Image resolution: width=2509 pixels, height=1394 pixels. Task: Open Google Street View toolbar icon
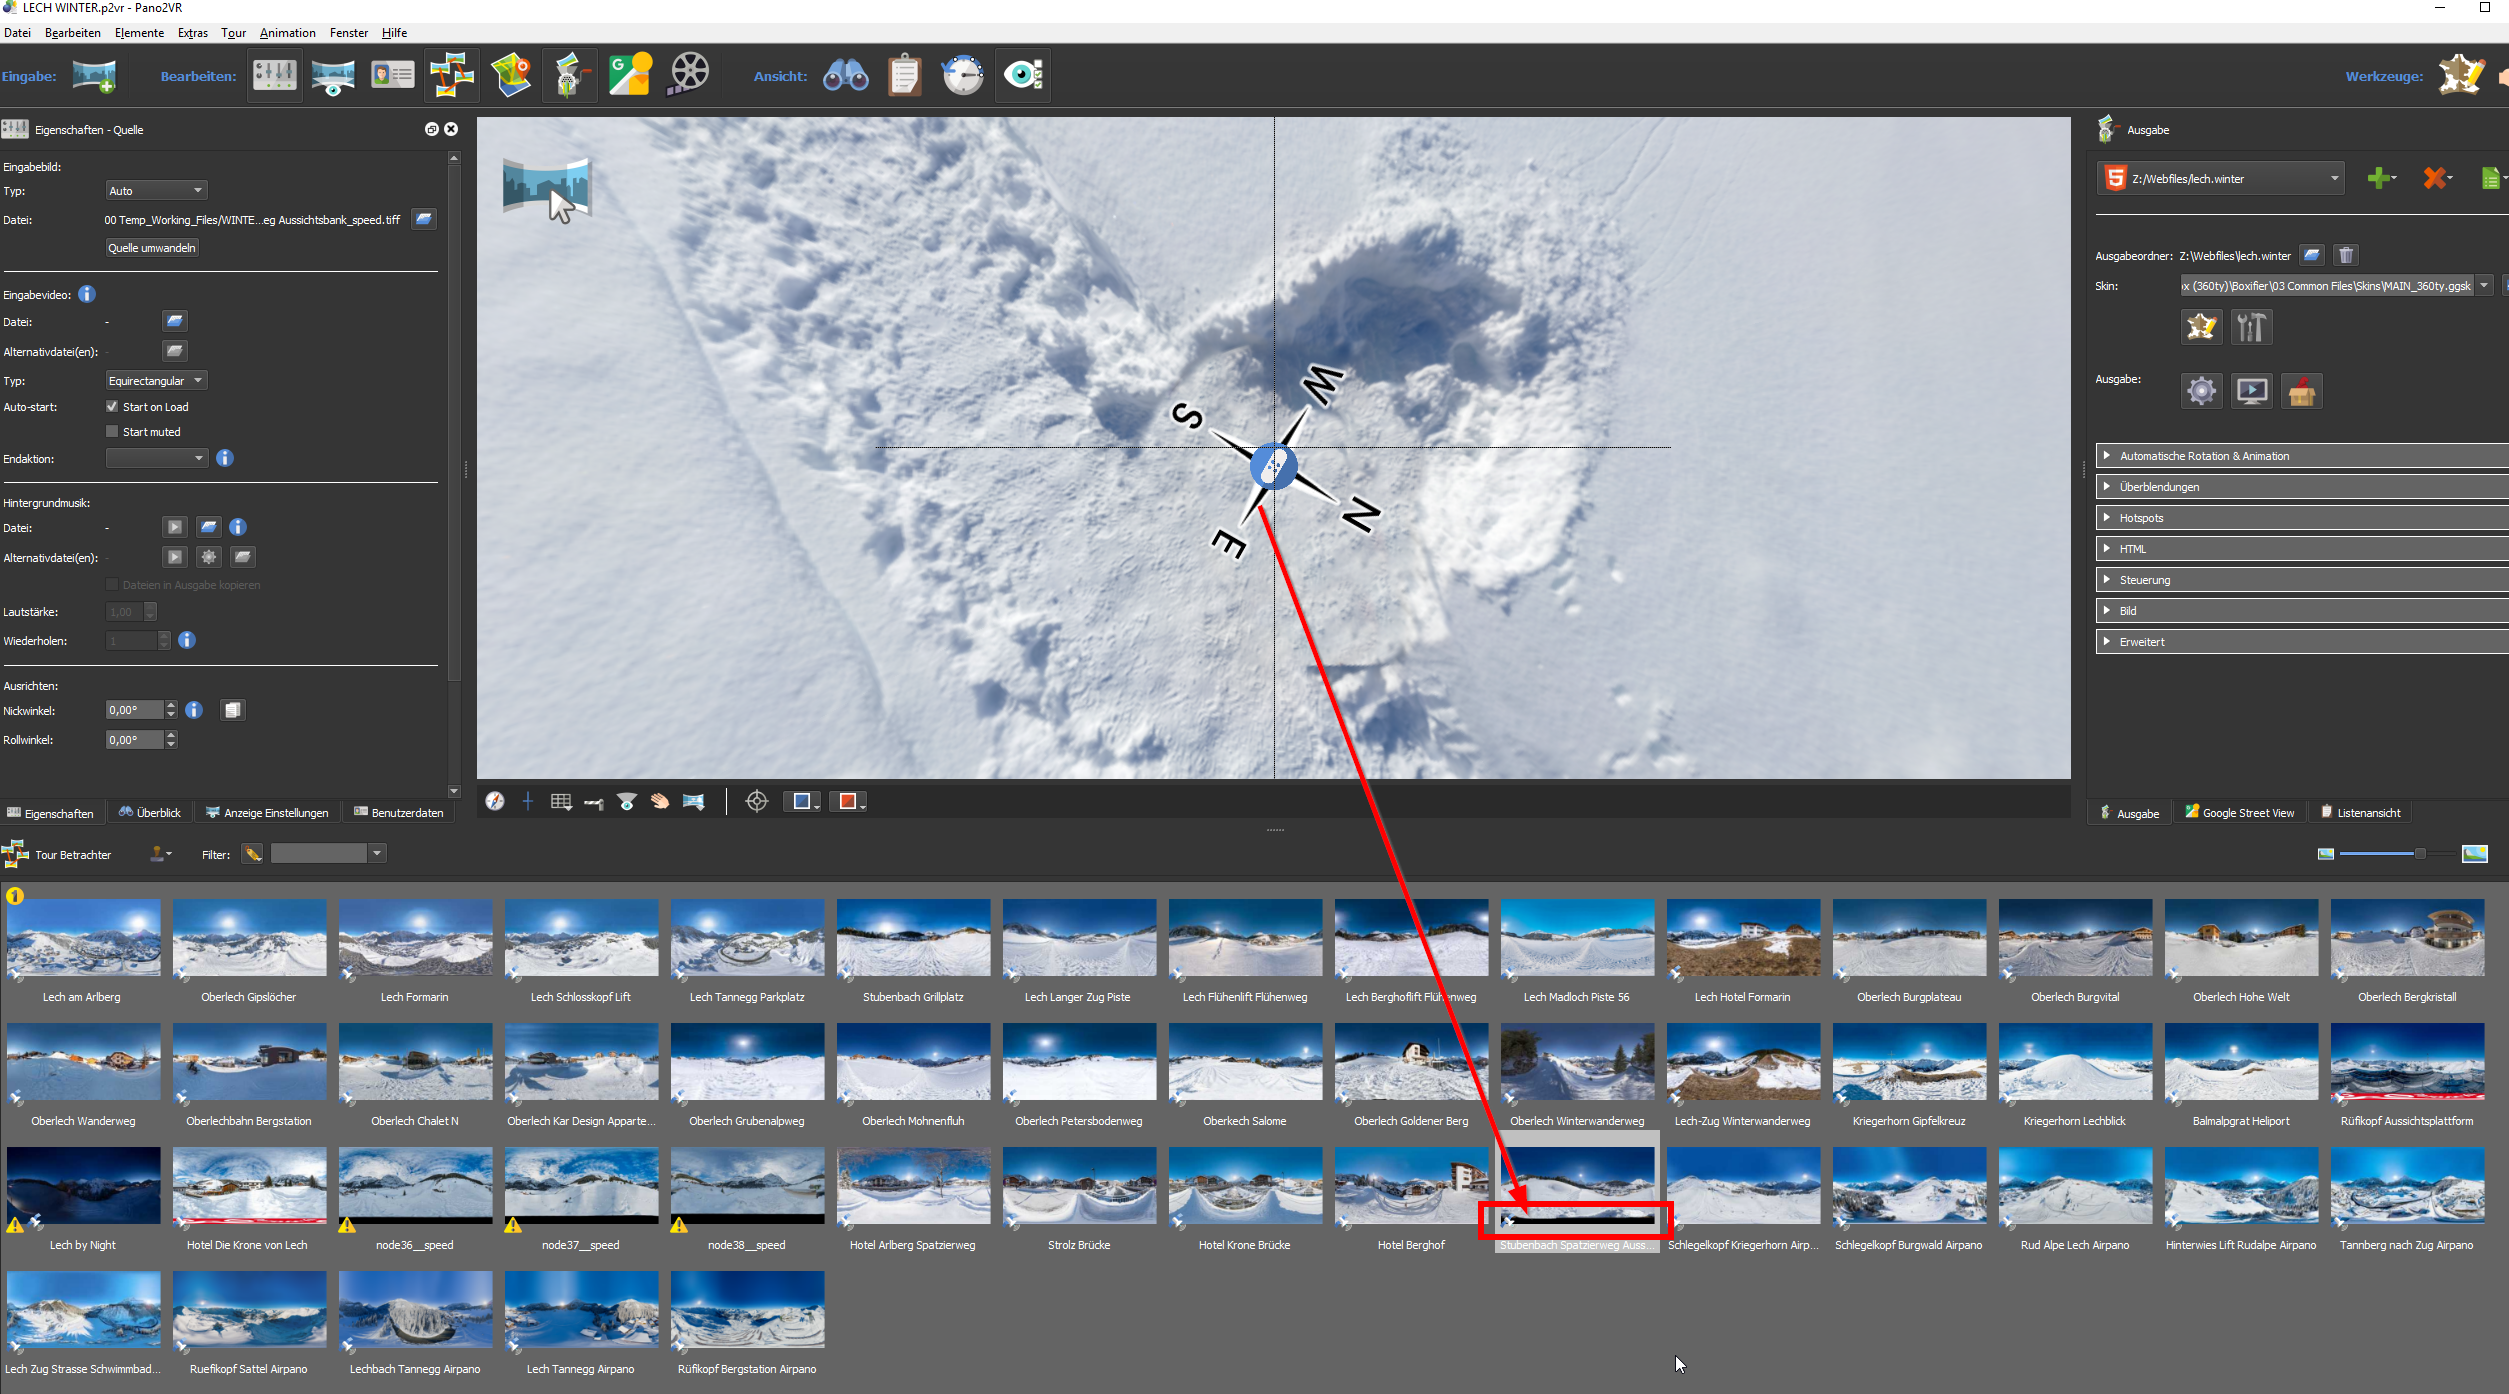click(630, 75)
